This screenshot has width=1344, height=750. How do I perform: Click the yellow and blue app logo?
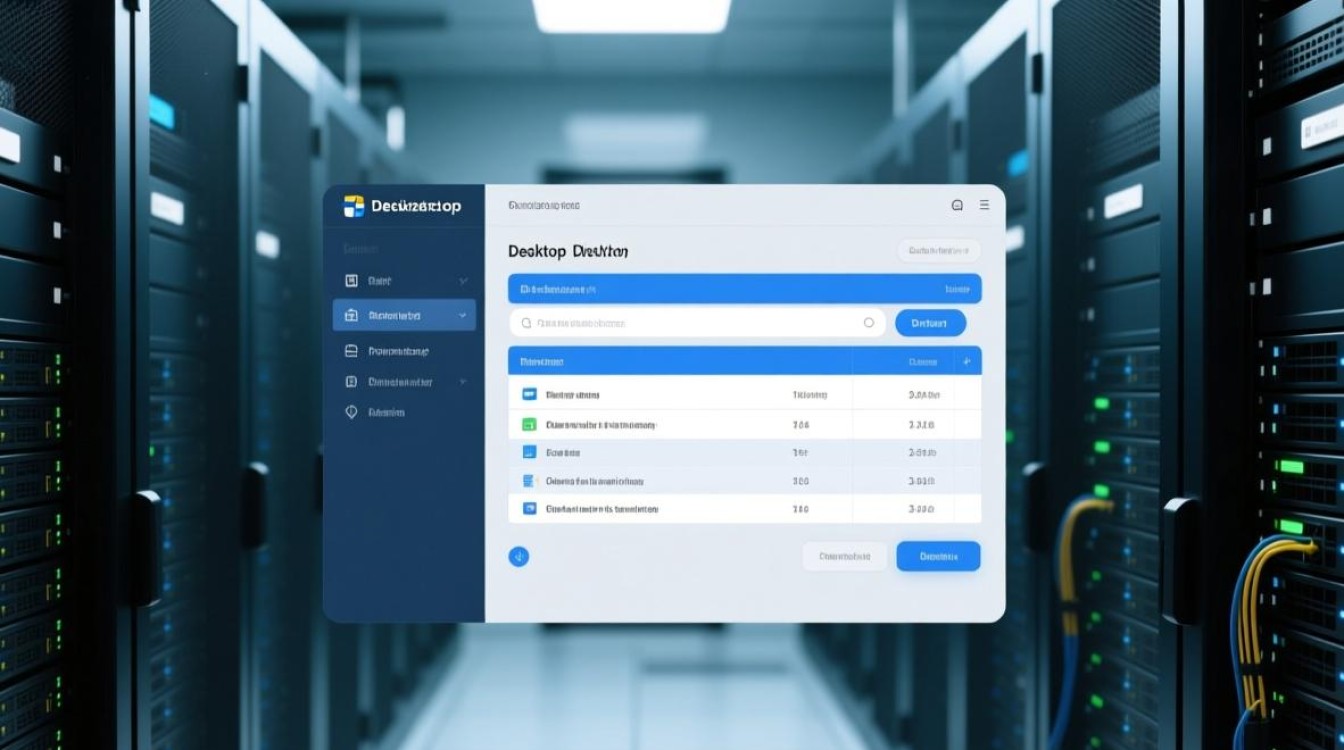tap(354, 206)
